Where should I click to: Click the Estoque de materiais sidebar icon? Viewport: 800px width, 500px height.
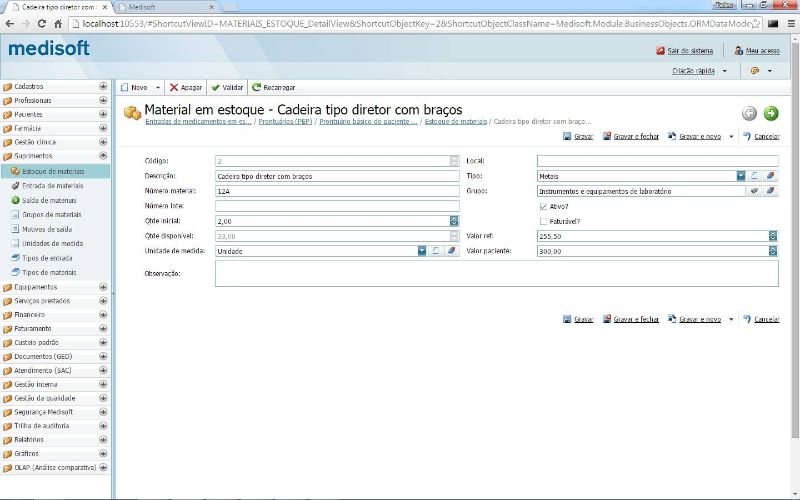[15, 171]
